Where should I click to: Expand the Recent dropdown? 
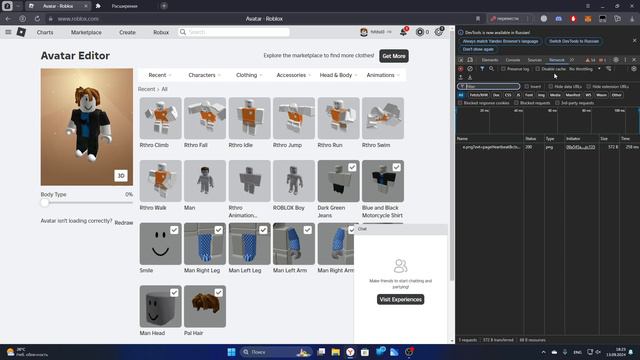[x=160, y=75]
